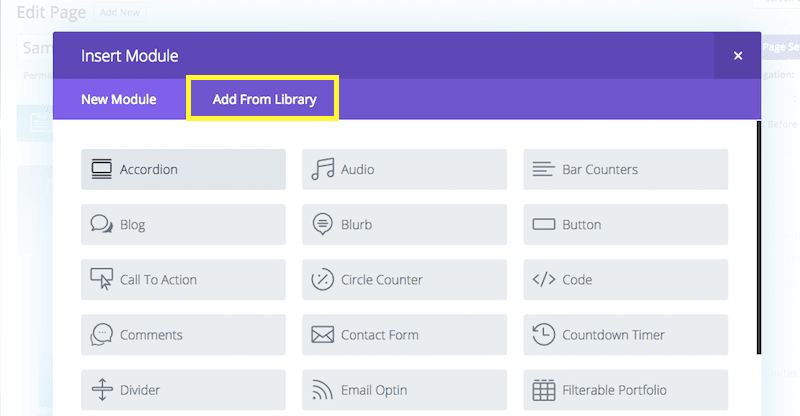Click the Blurb chat bubble icon
This screenshot has height=416, width=800.
click(x=322, y=224)
